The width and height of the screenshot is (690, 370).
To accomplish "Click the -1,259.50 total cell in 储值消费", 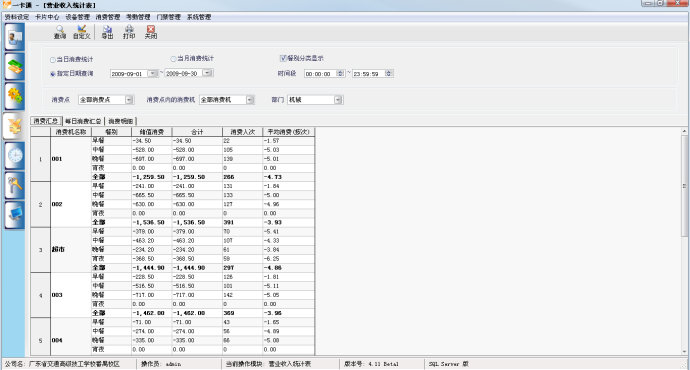I will coord(152,177).
